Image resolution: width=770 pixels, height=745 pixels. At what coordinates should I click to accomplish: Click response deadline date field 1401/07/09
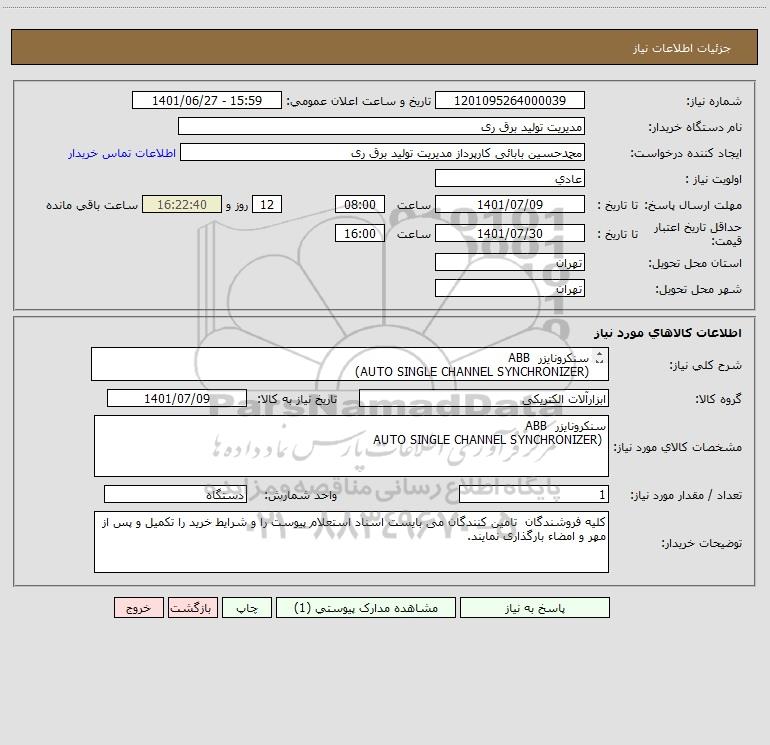tap(510, 204)
